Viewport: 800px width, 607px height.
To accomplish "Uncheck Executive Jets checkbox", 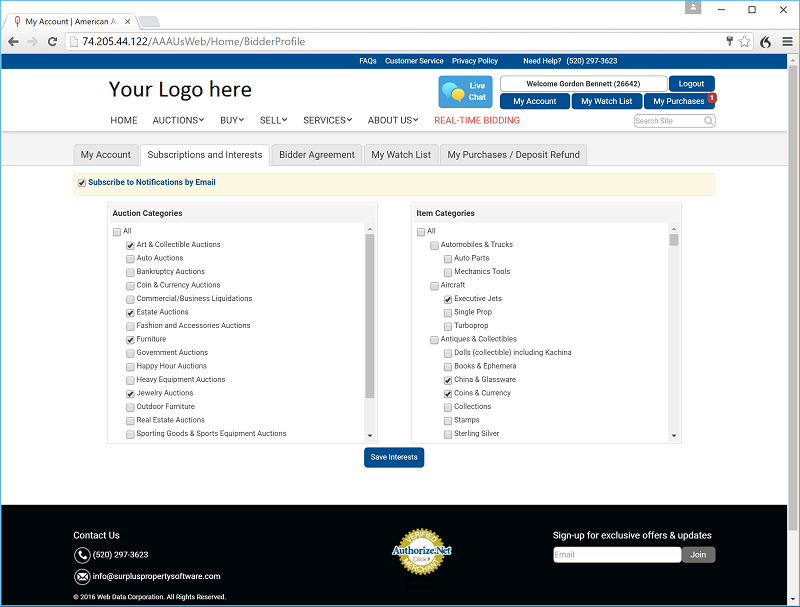I will tap(448, 299).
